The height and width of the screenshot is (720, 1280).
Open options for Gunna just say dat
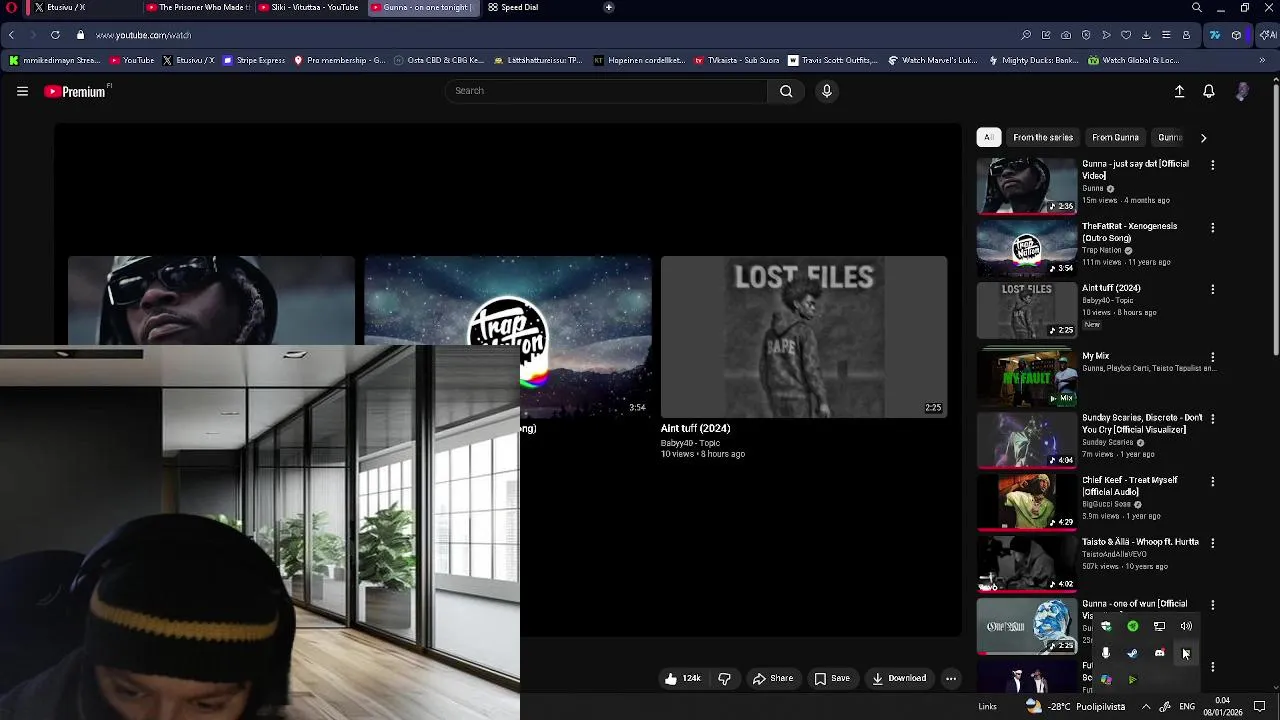tap(1213, 165)
